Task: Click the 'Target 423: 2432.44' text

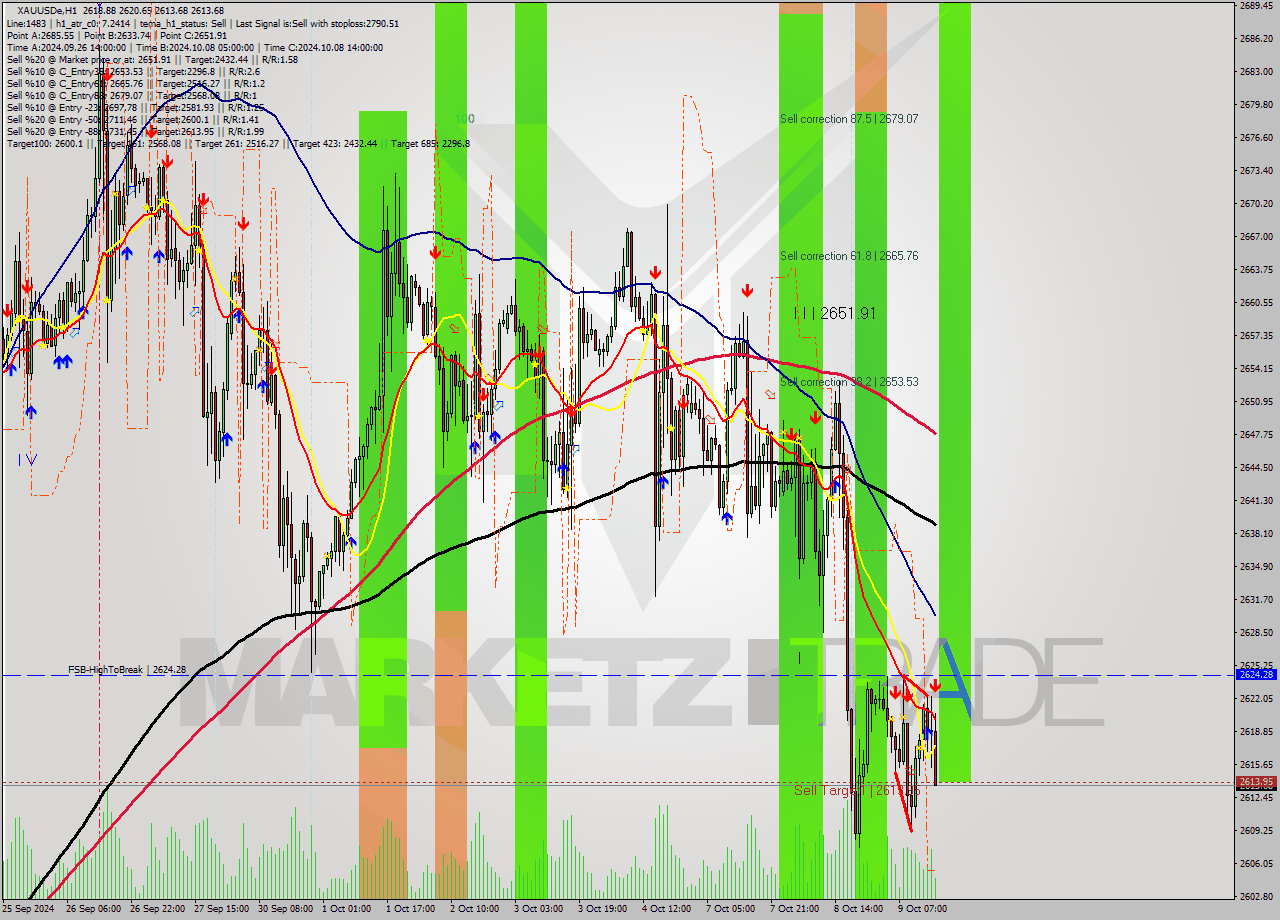Action: (333, 143)
